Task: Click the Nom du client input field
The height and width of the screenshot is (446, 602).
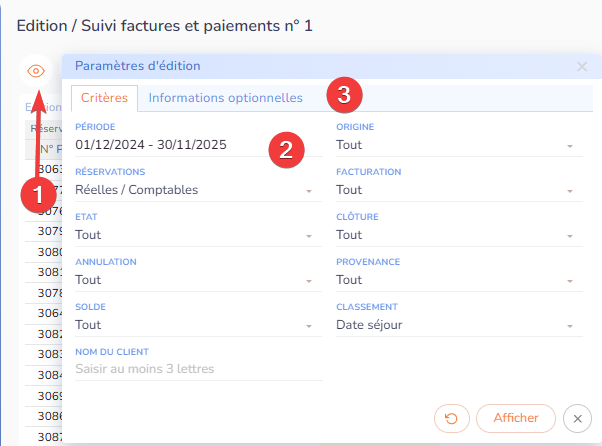Action: [x=198, y=369]
